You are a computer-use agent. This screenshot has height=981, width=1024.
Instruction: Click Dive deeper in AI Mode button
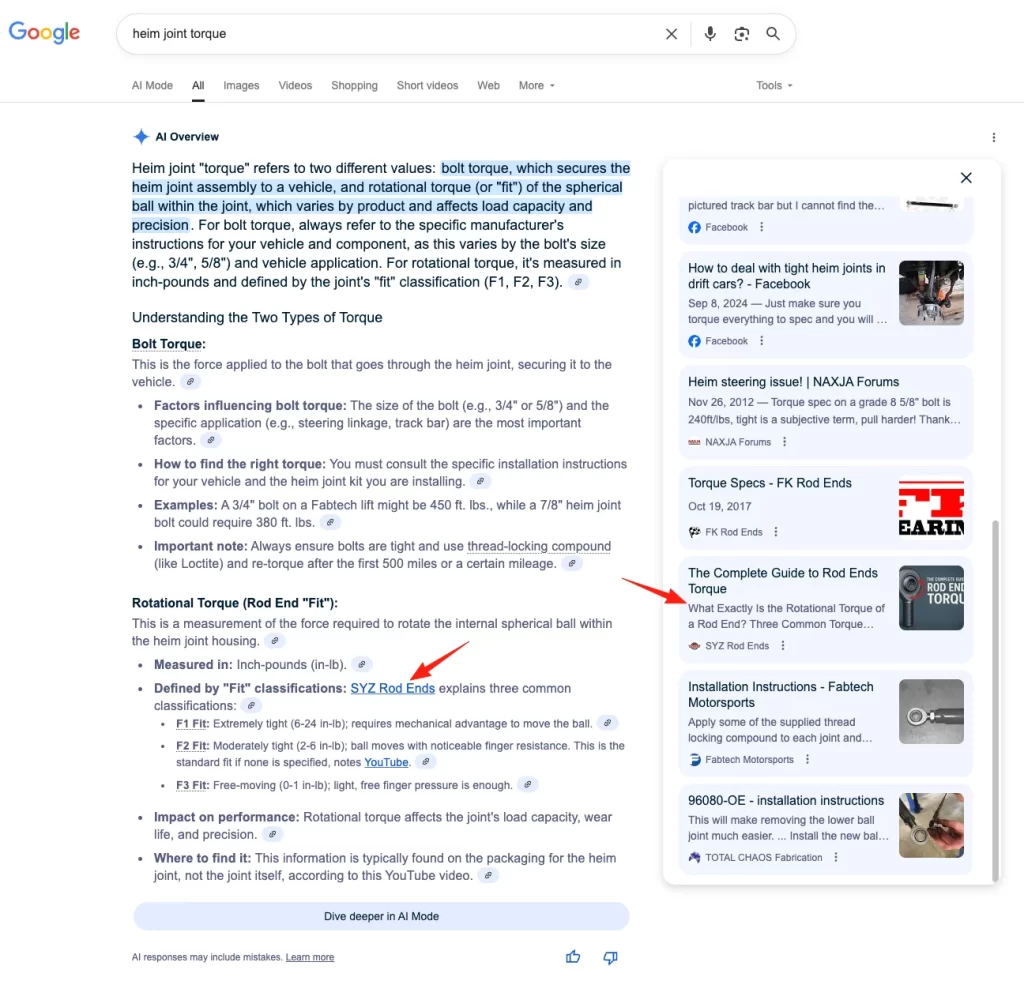(381, 916)
